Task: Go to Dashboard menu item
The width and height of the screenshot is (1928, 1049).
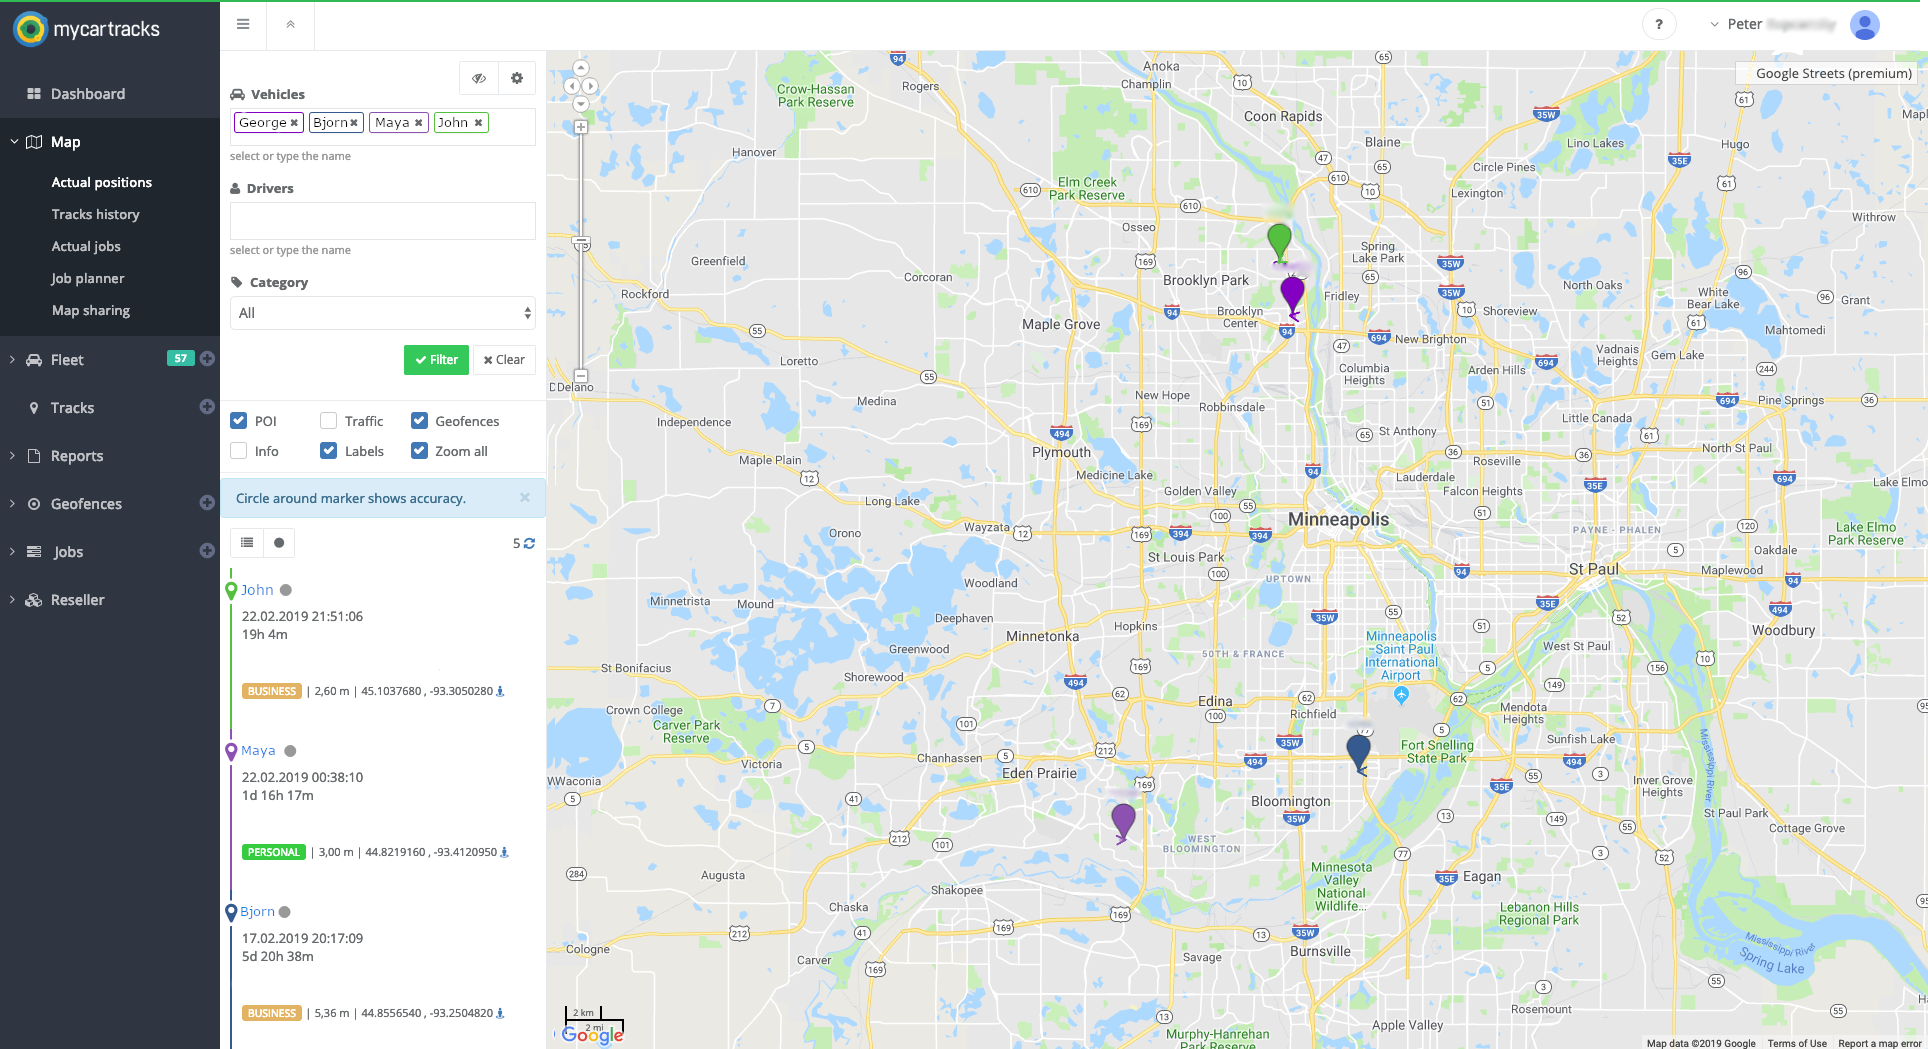Action: (88, 94)
